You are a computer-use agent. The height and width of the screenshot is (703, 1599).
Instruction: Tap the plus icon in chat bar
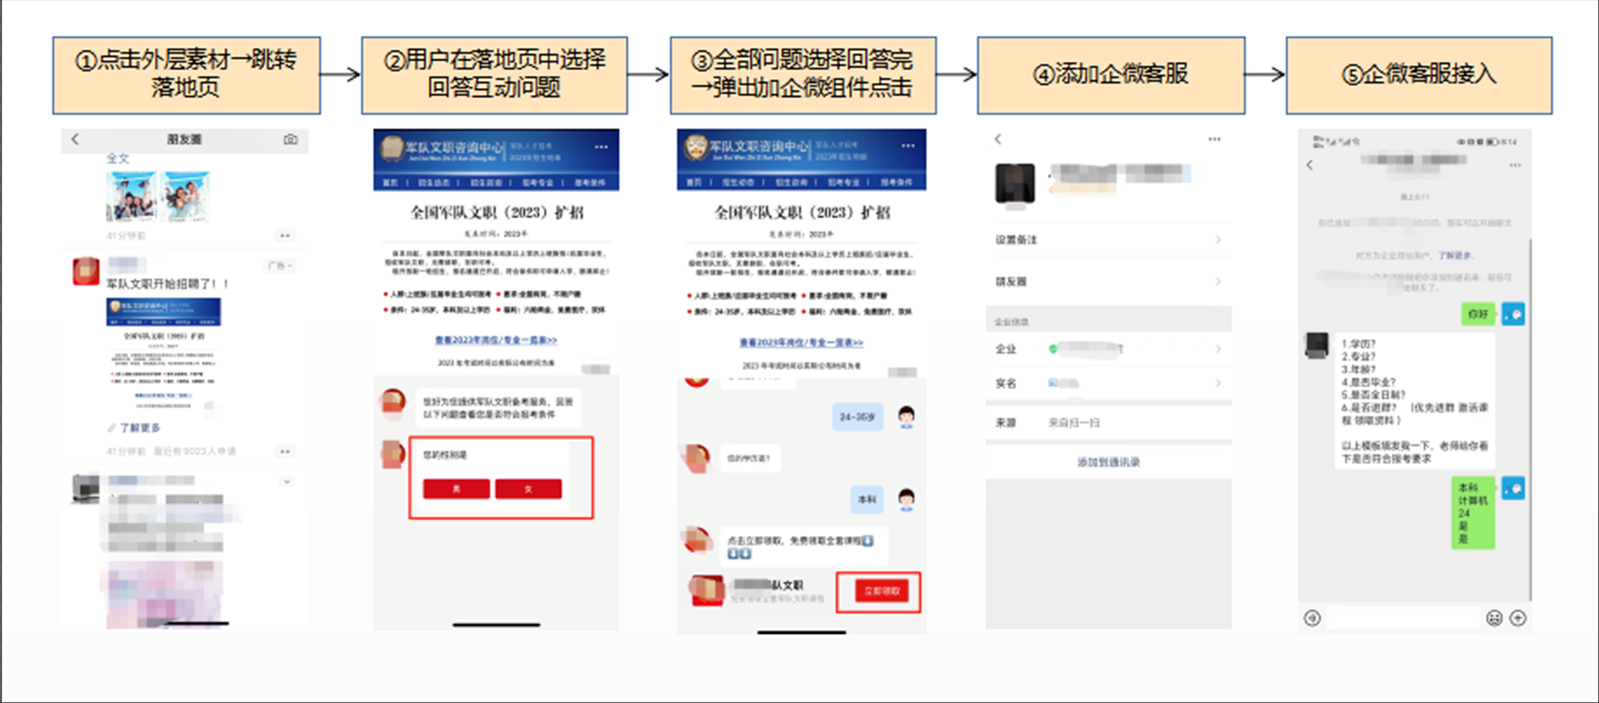coord(1518,618)
